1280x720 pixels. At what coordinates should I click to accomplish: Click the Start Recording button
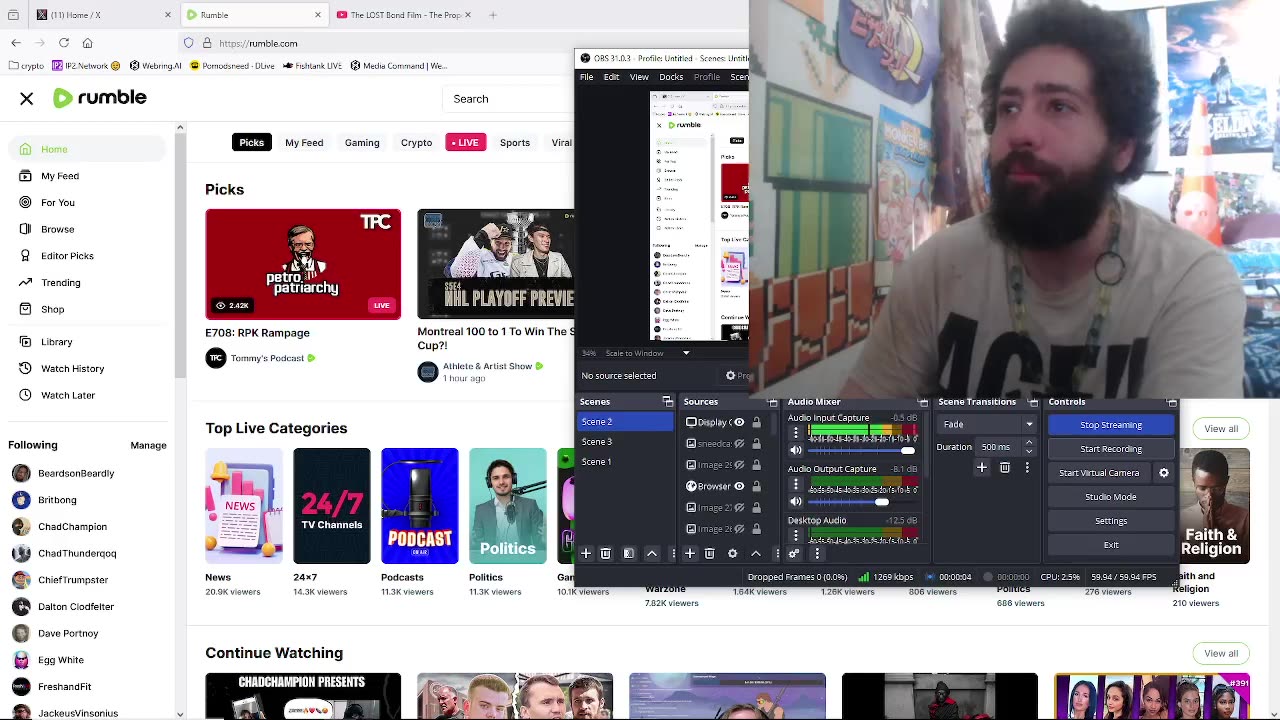click(x=1111, y=449)
